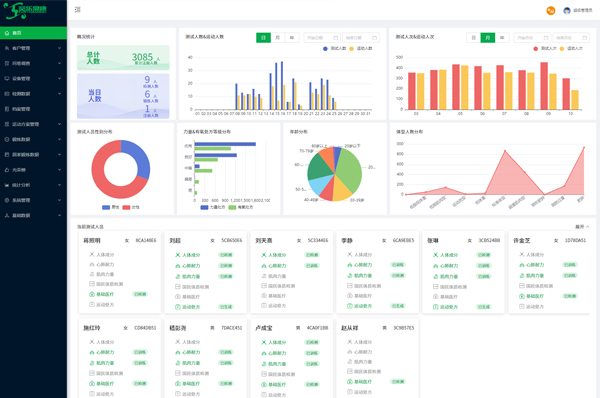Screen dimensions: 600x398
Task: Click 心肺耐力 icon in 刘超's card
Action: [x=178, y=266]
